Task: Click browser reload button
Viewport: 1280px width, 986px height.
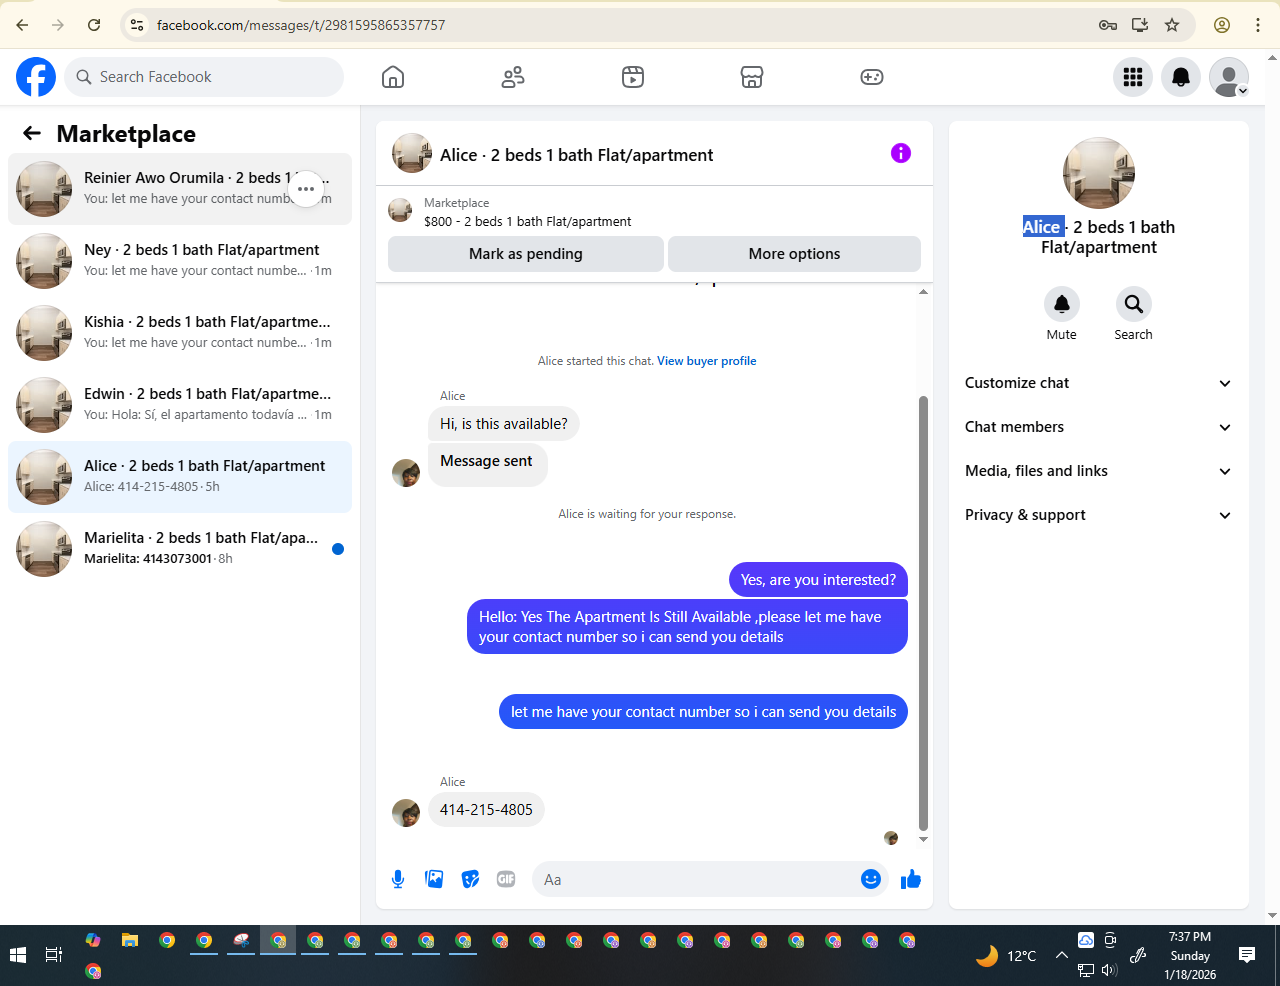Action: click(x=94, y=25)
